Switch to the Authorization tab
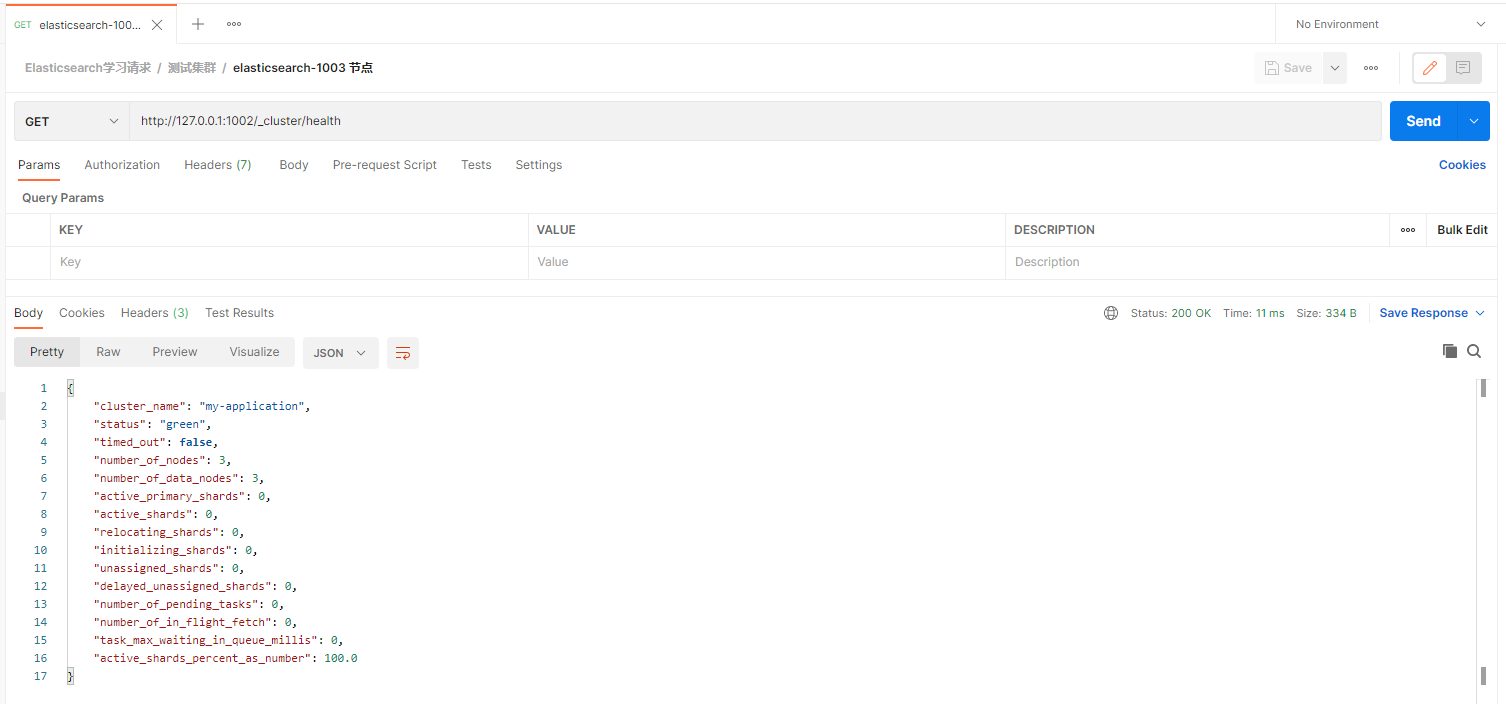This screenshot has height=704, width=1506. point(122,165)
